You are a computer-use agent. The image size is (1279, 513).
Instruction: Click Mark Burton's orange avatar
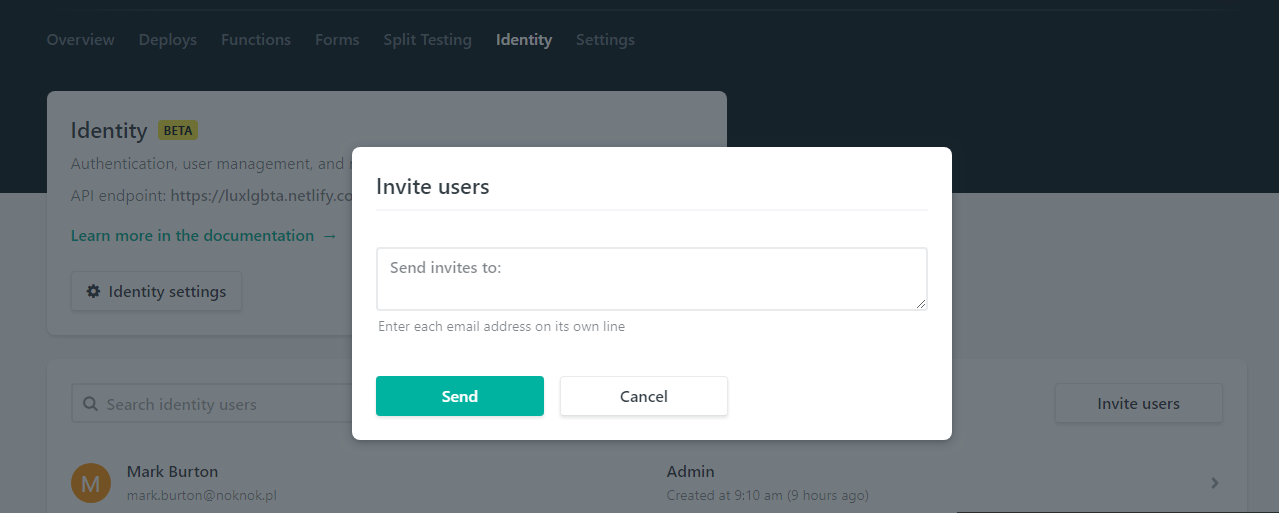(91, 483)
